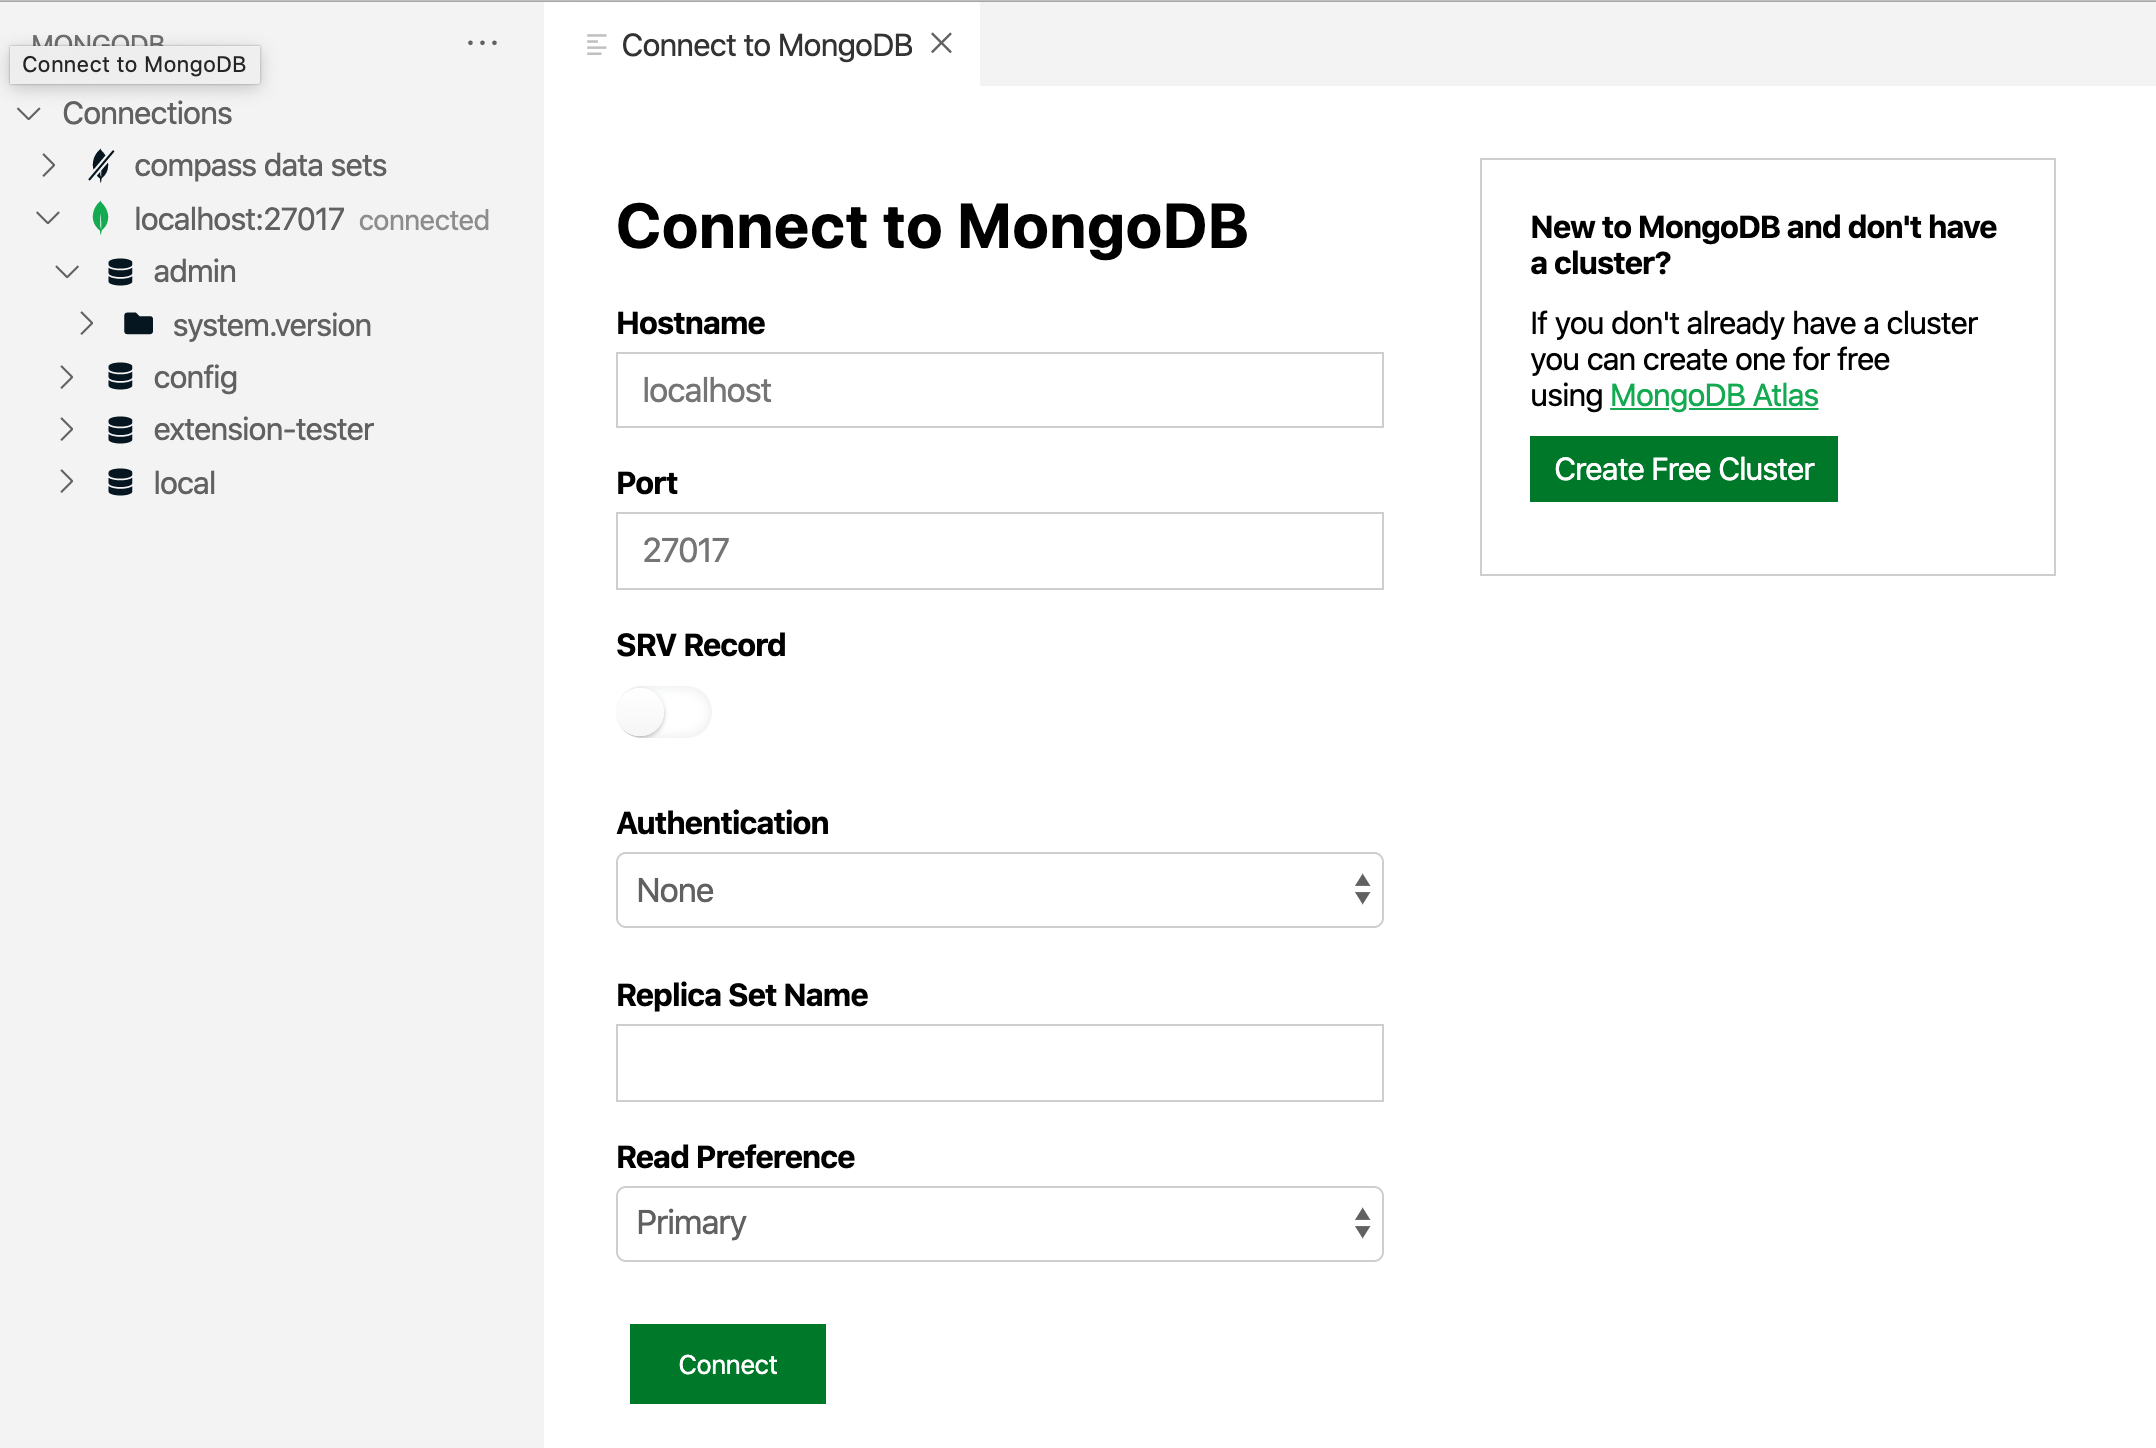Screen dimensions: 2156x1448
Task: Click the system.version collection folder icon
Action: 138,324
